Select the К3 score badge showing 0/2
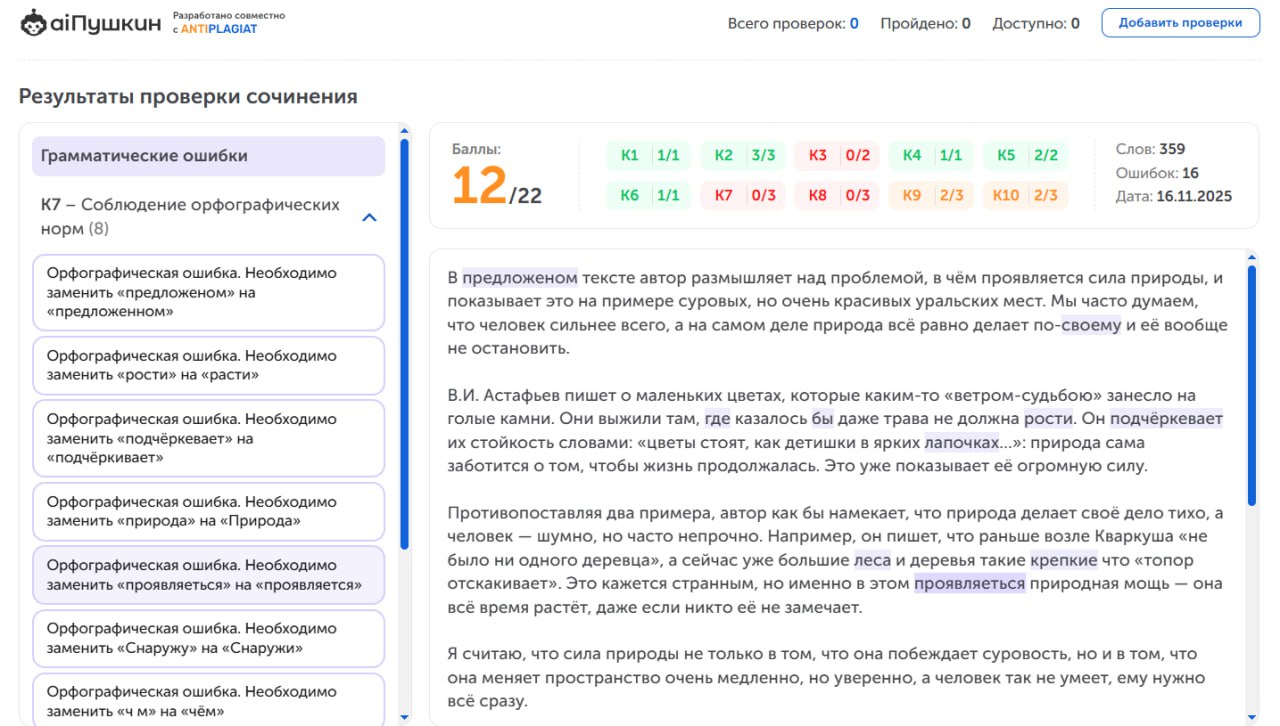The height and width of the screenshot is (726, 1280). click(x=837, y=155)
